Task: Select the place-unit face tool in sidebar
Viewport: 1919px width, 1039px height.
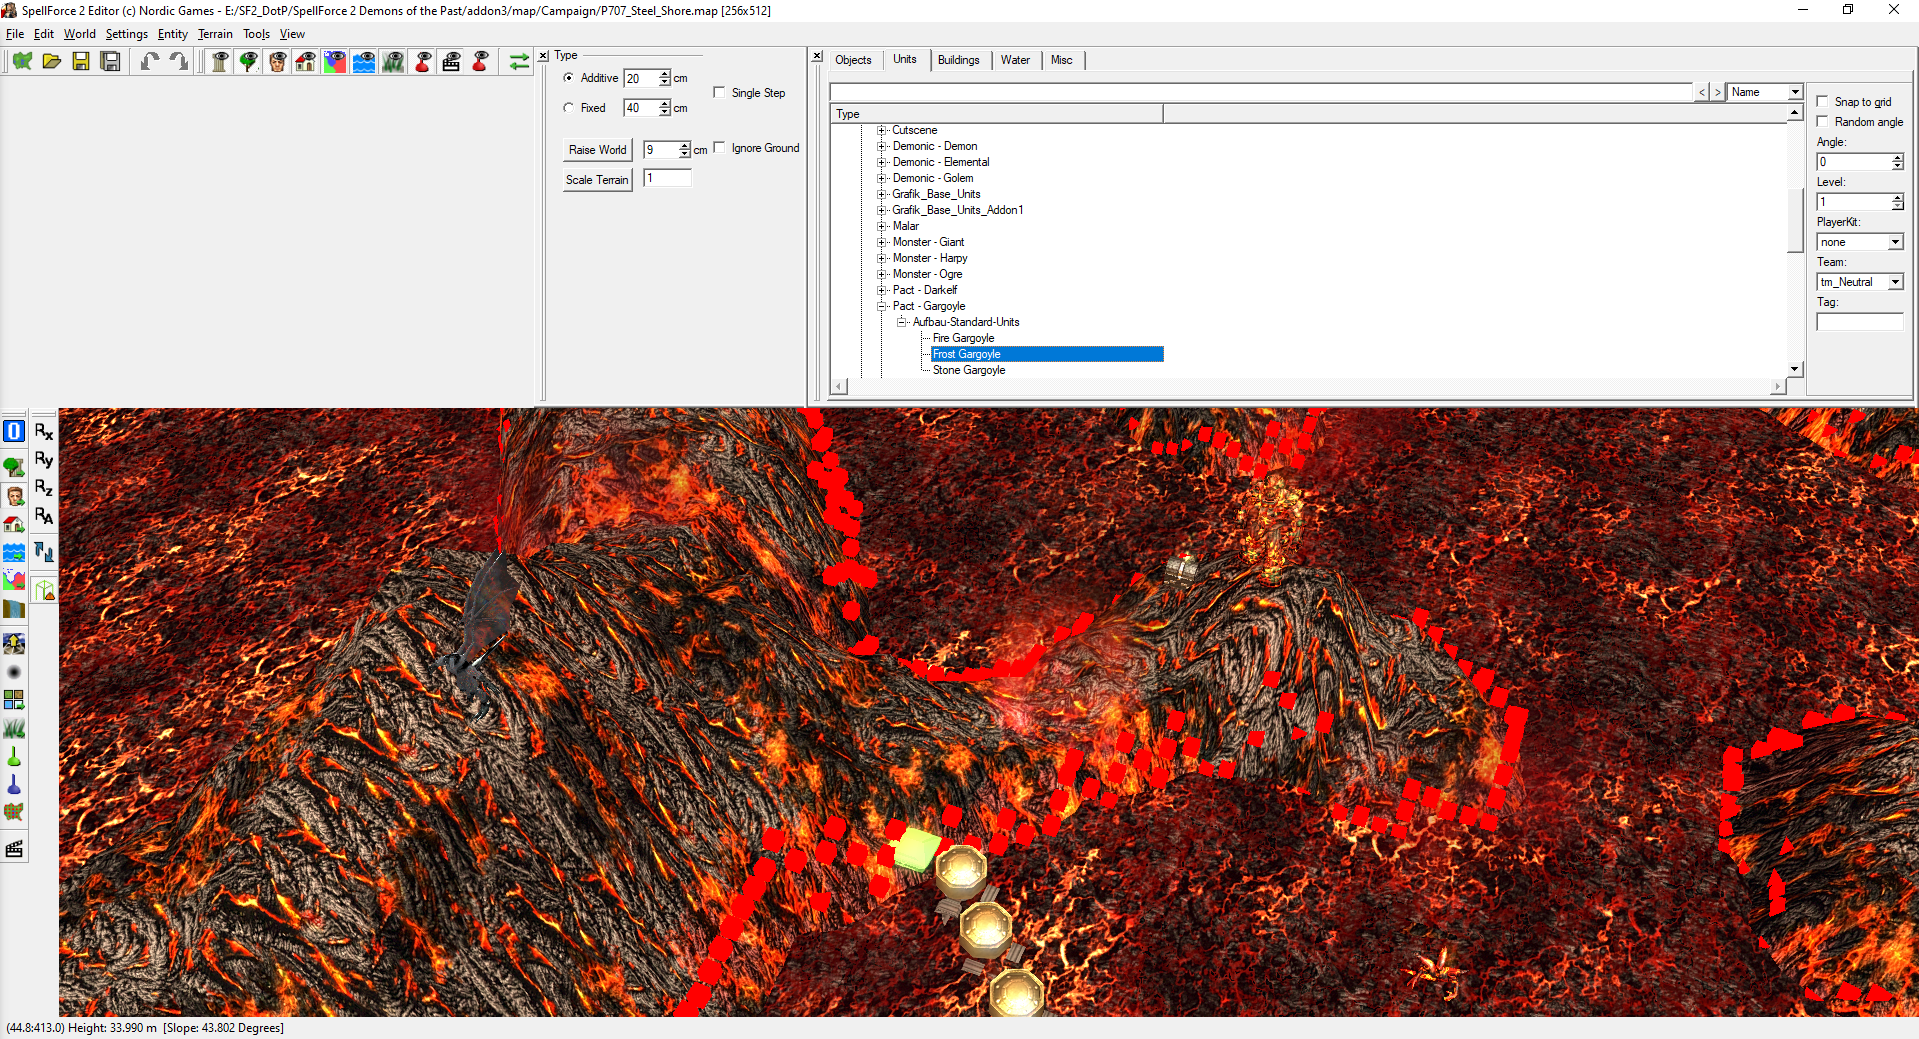Action: [x=14, y=496]
